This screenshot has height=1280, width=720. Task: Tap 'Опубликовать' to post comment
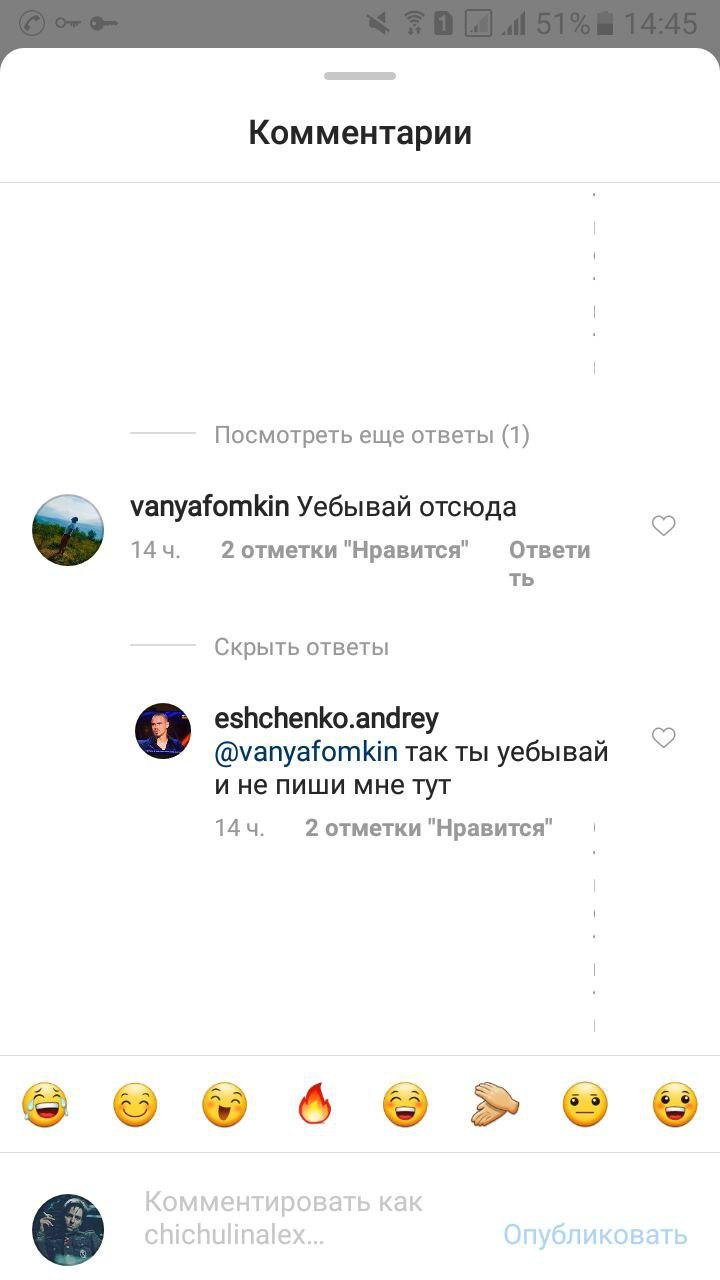[595, 1235]
